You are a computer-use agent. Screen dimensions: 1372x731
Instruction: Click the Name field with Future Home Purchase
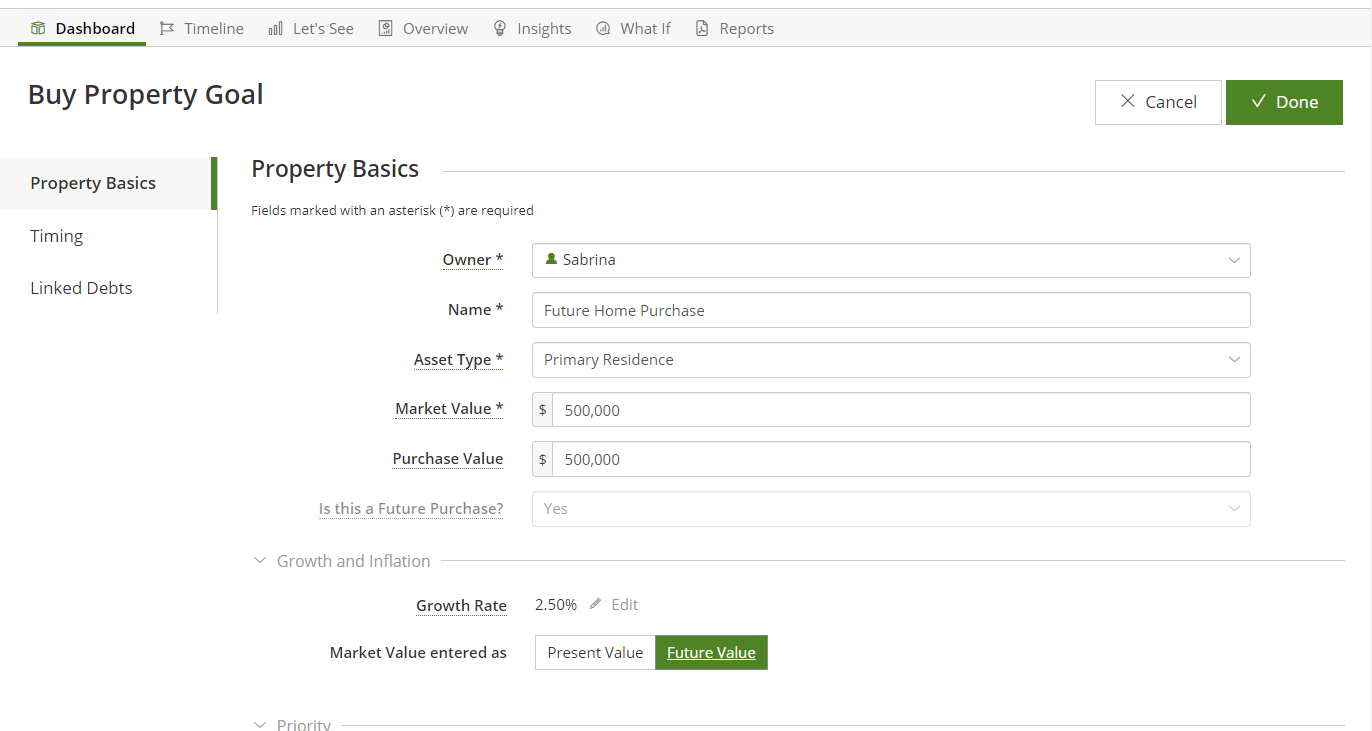pos(890,310)
